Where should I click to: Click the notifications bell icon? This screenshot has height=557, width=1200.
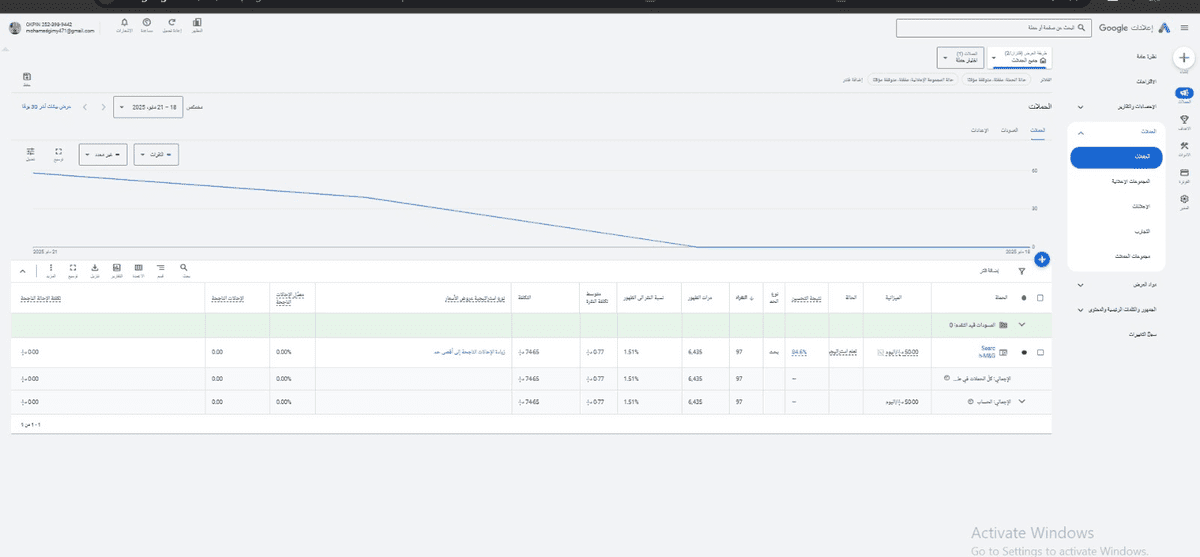point(123,23)
